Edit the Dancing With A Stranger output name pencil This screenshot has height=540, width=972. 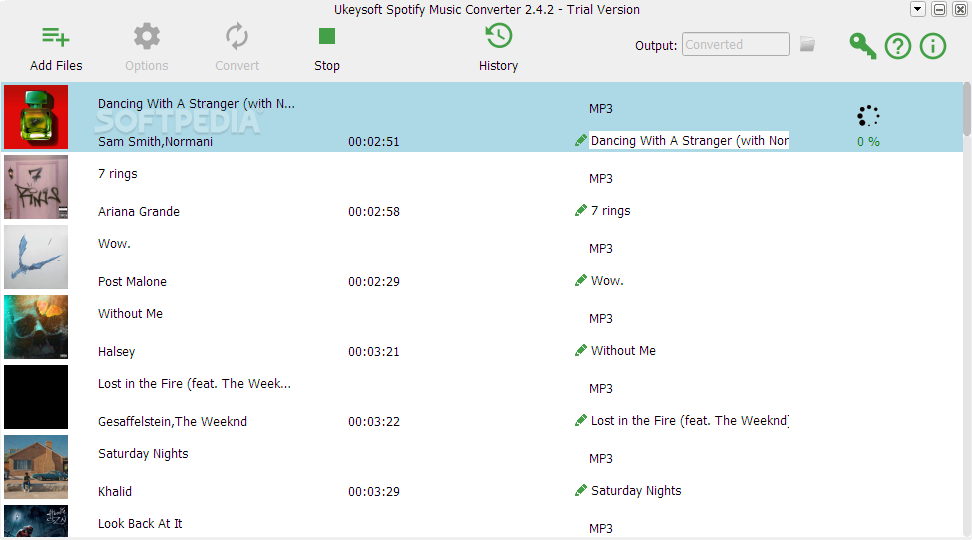(581, 141)
